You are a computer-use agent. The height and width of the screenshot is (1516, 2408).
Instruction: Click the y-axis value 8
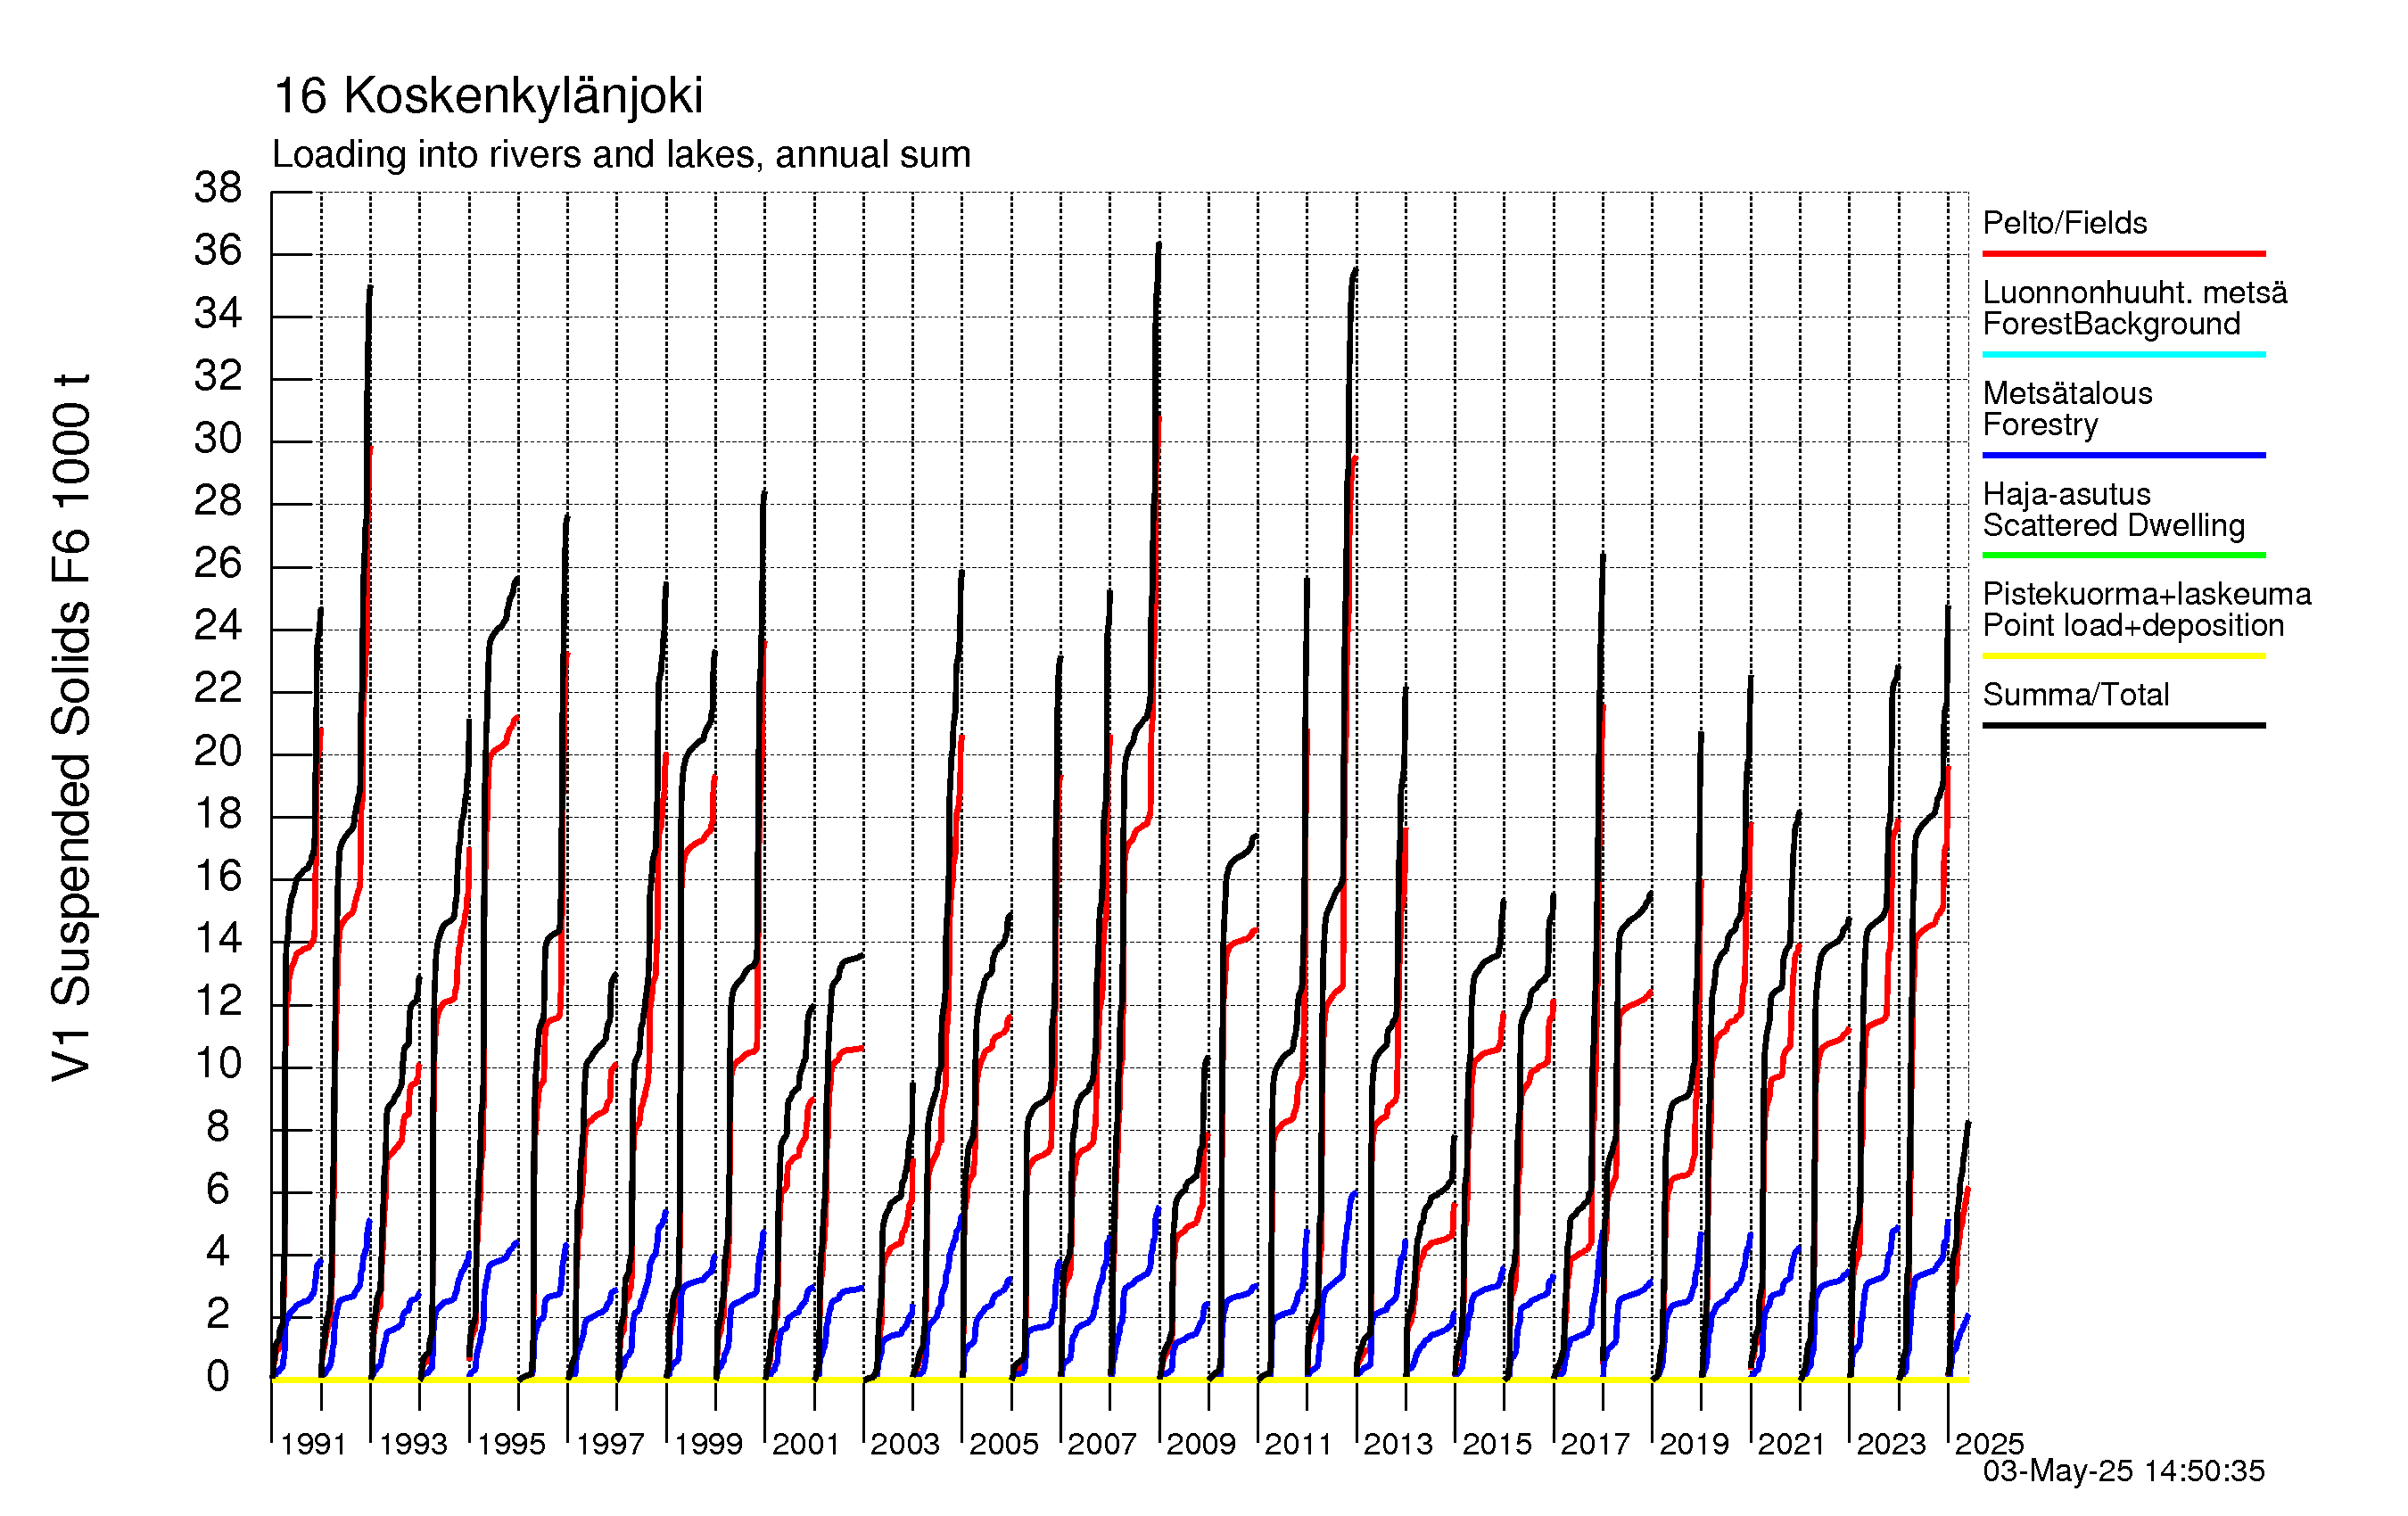point(218,1127)
